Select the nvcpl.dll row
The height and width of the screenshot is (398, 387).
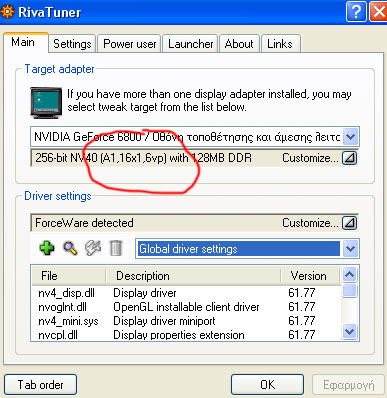coord(187,335)
